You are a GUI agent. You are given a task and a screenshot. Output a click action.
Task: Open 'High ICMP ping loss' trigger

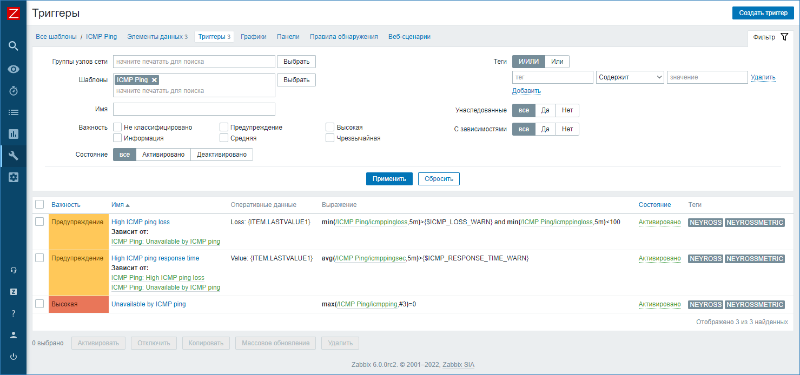tap(140, 222)
